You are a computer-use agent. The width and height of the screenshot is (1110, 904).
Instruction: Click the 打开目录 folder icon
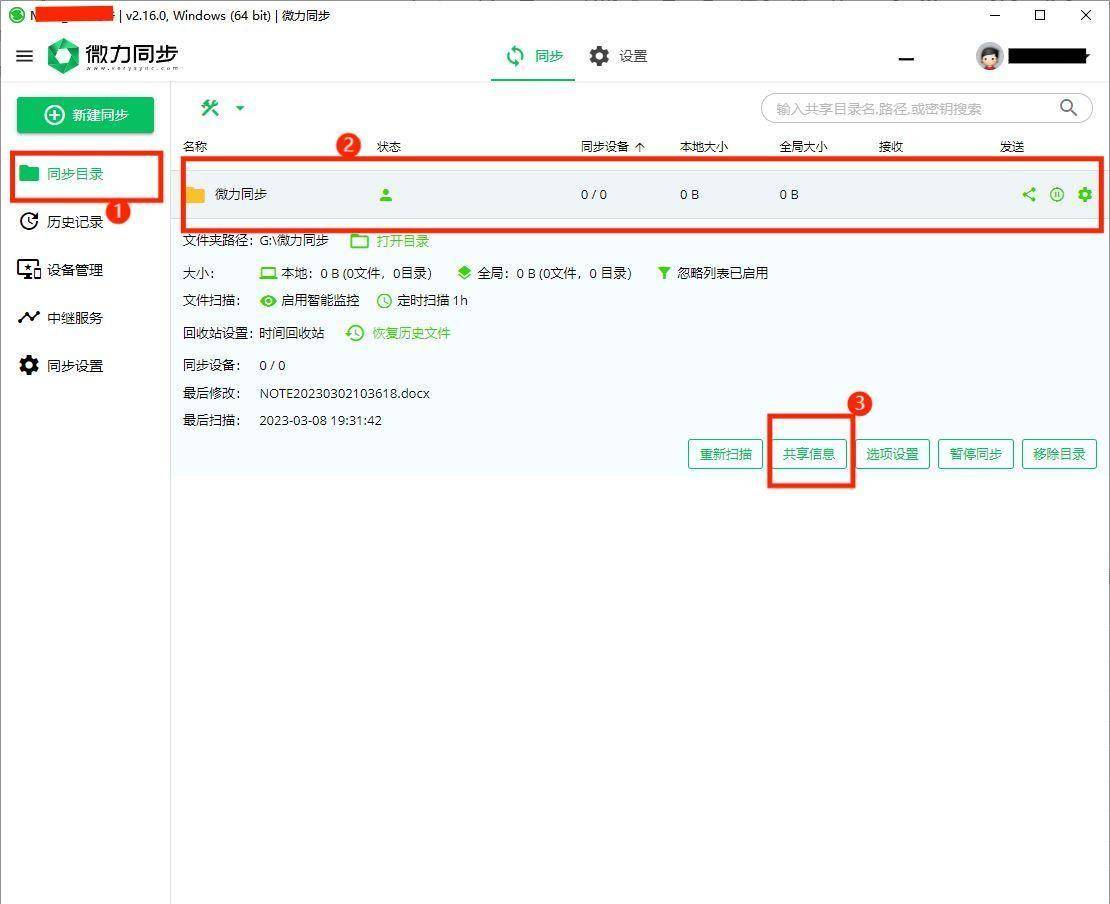coord(360,241)
